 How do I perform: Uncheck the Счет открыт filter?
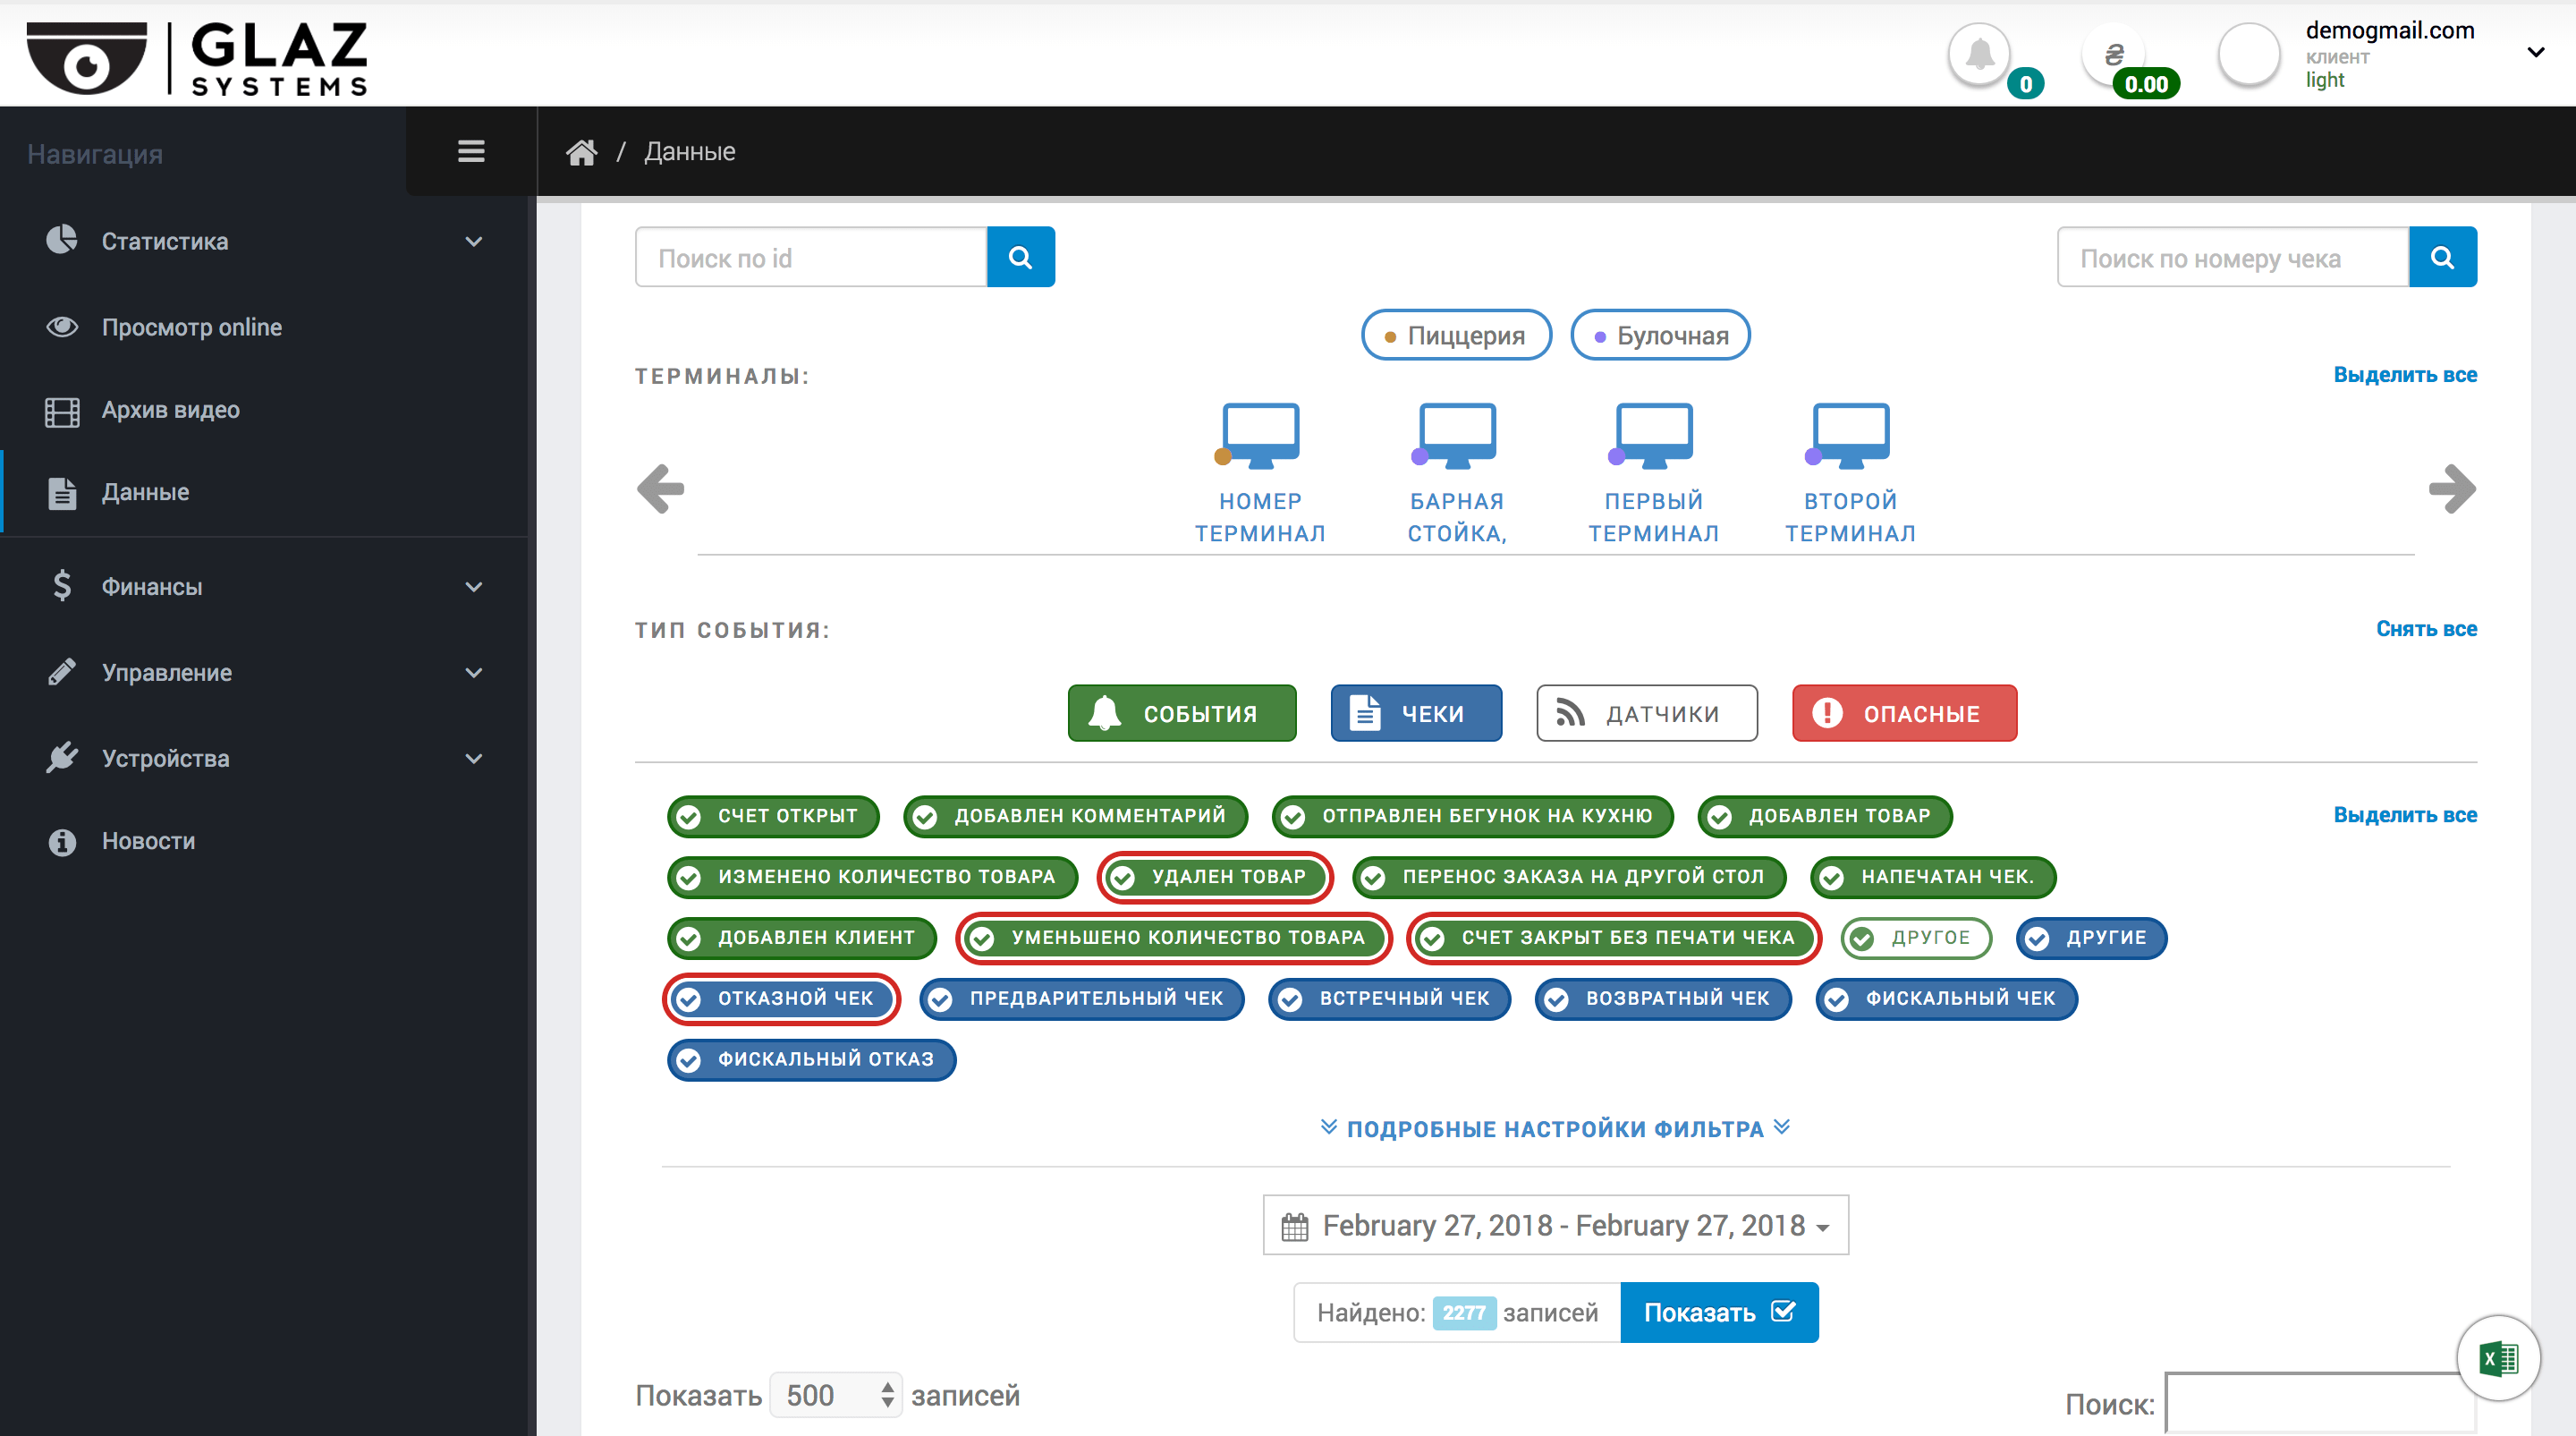(x=773, y=816)
